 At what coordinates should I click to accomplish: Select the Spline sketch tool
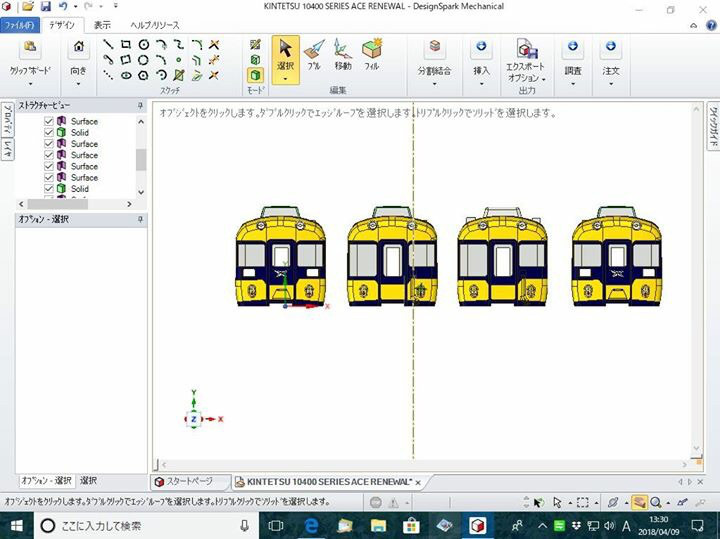(179, 45)
